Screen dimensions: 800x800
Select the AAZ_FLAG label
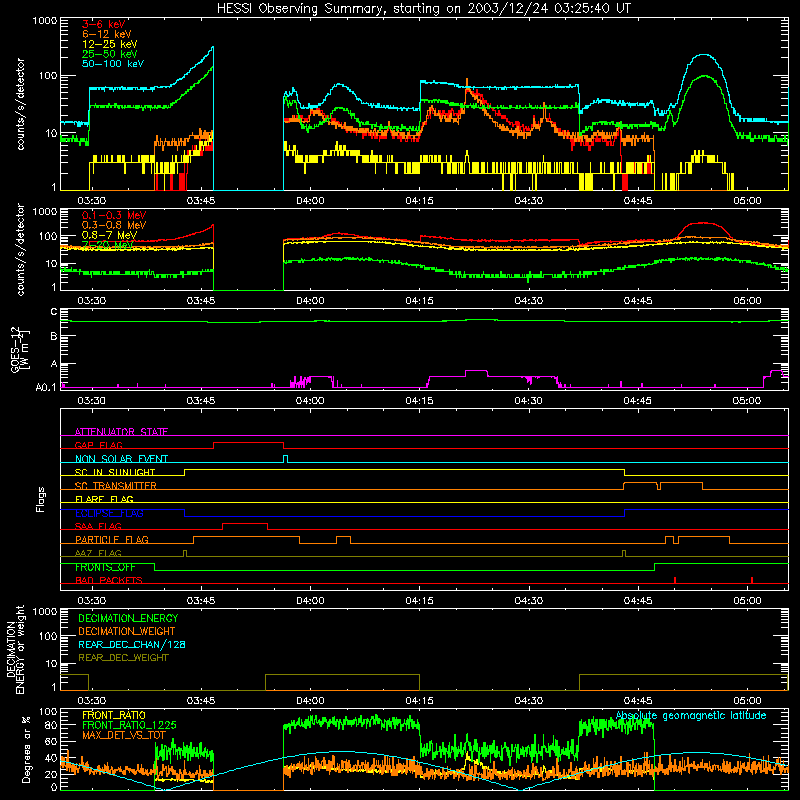[x=98, y=553]
